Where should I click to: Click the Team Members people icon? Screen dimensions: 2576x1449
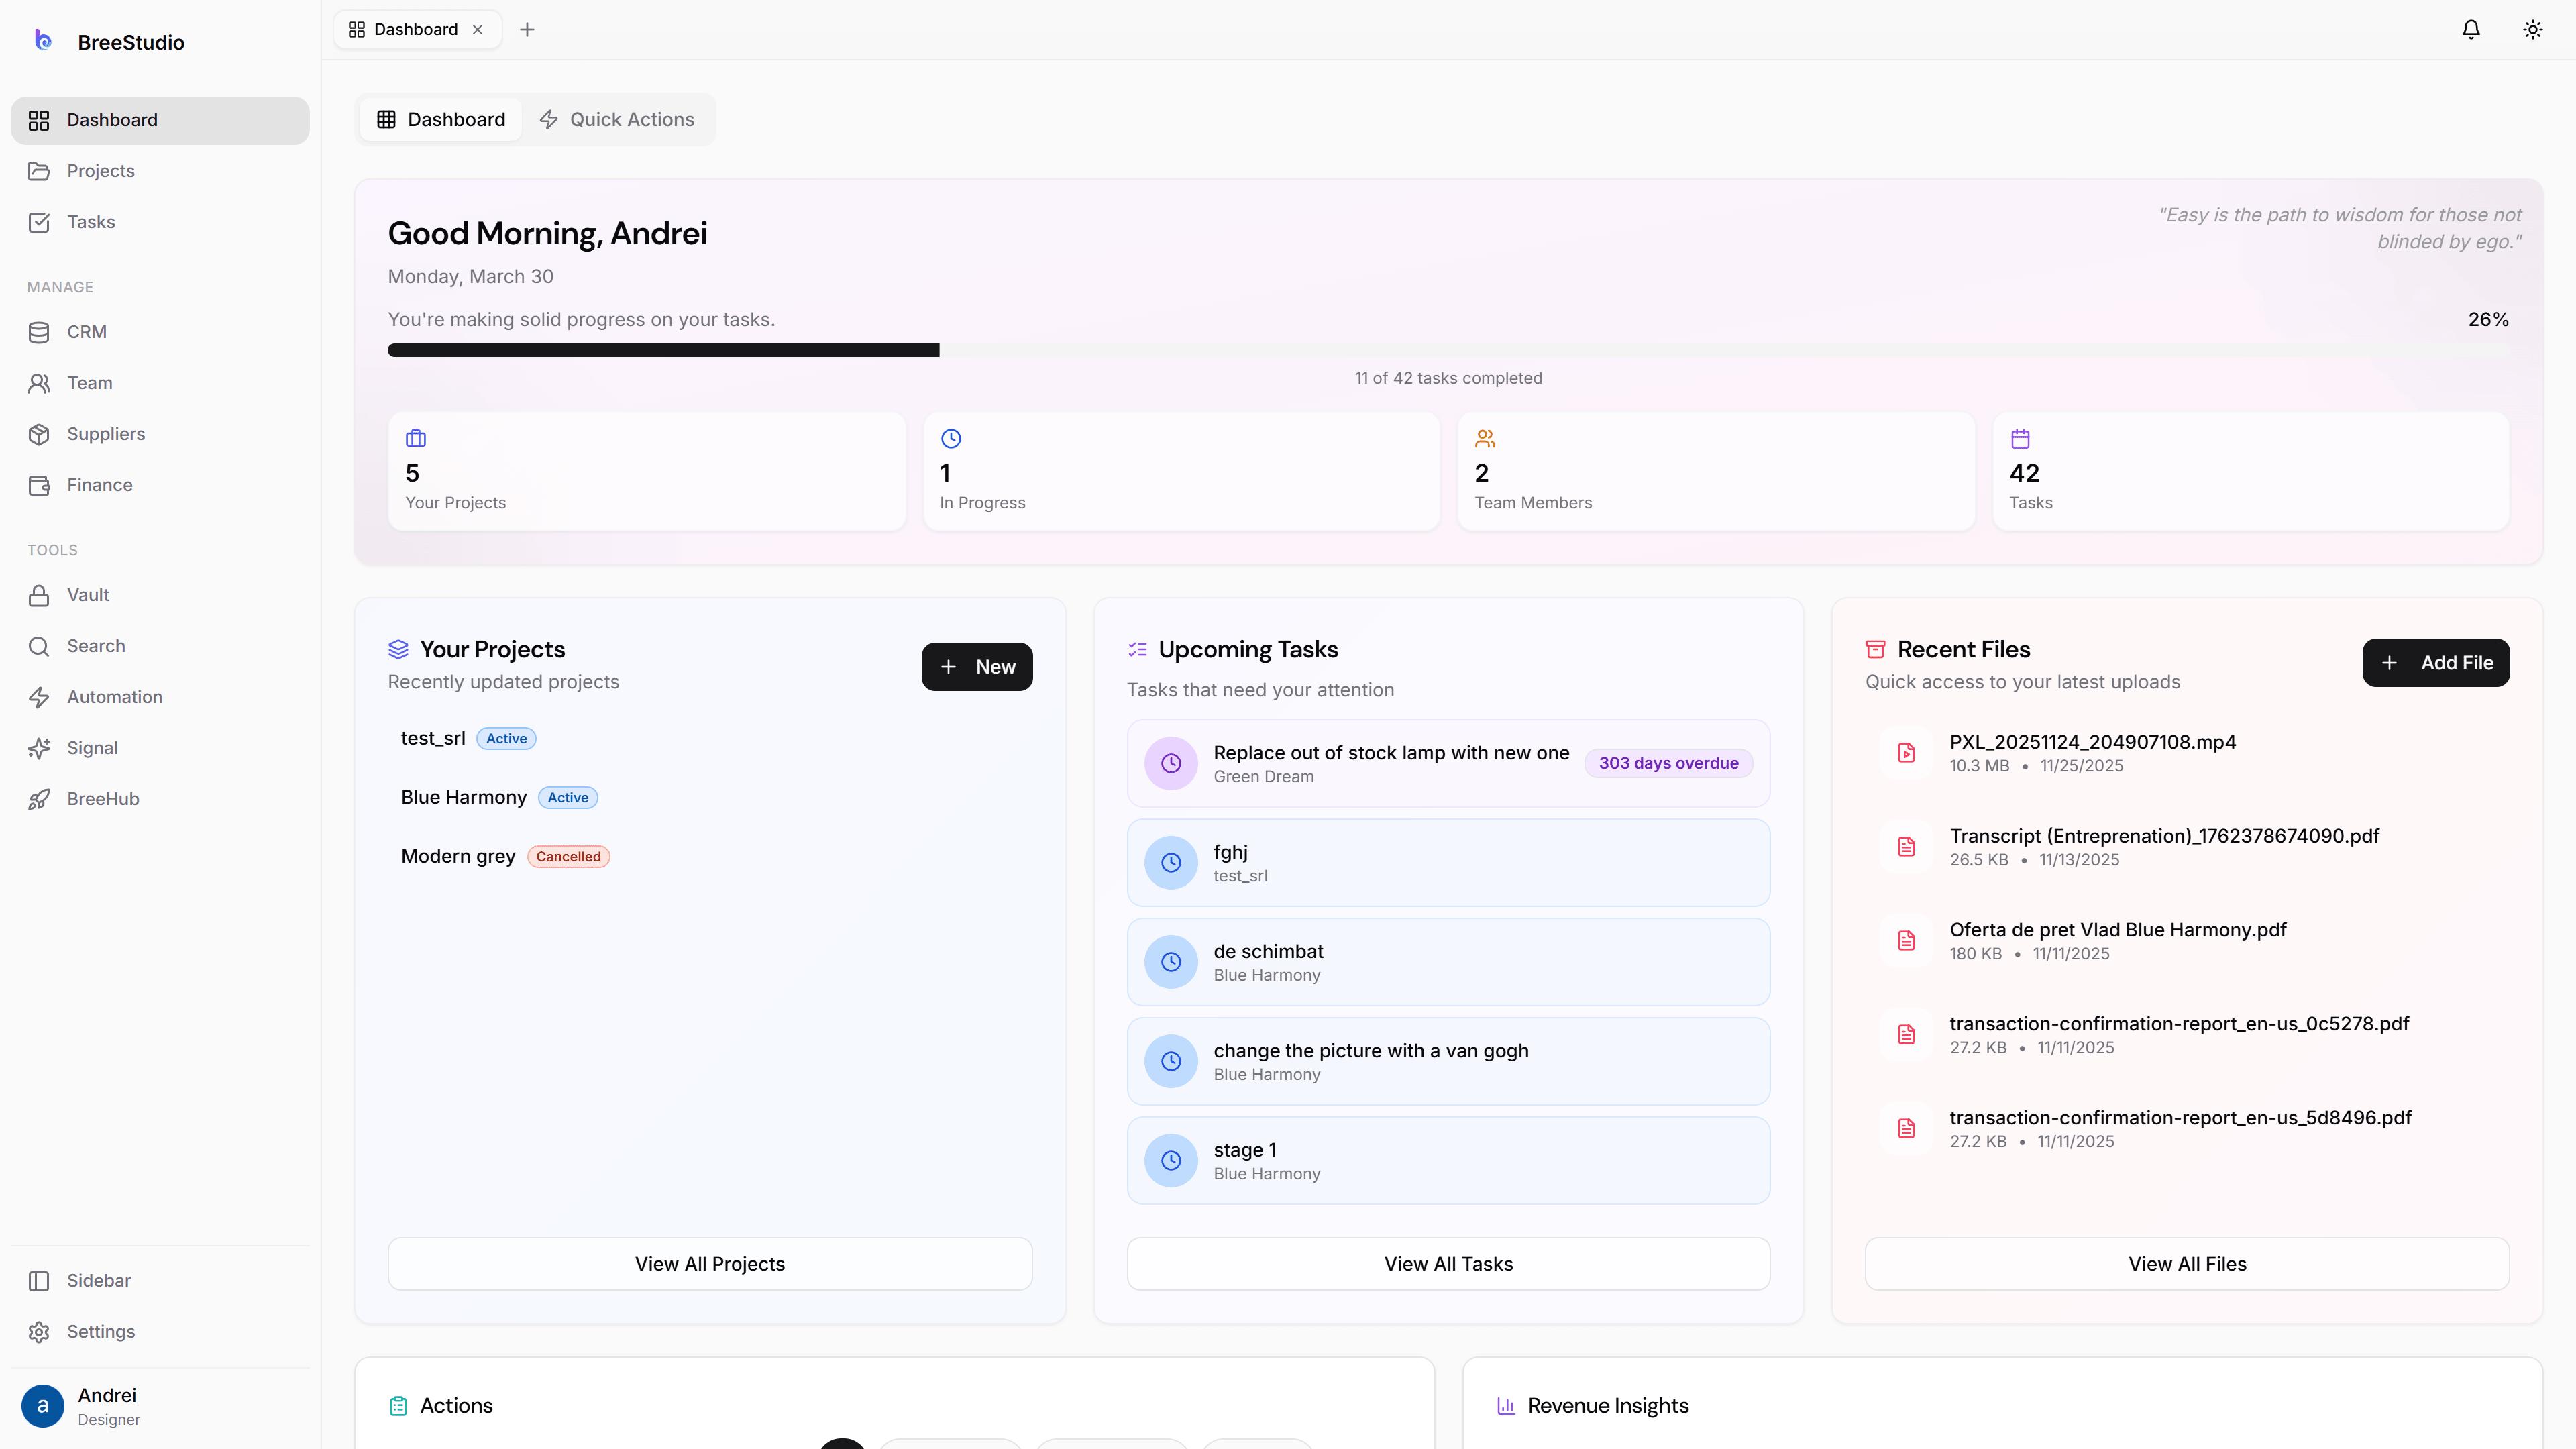pyautogui.click(x=1485, y=439)
